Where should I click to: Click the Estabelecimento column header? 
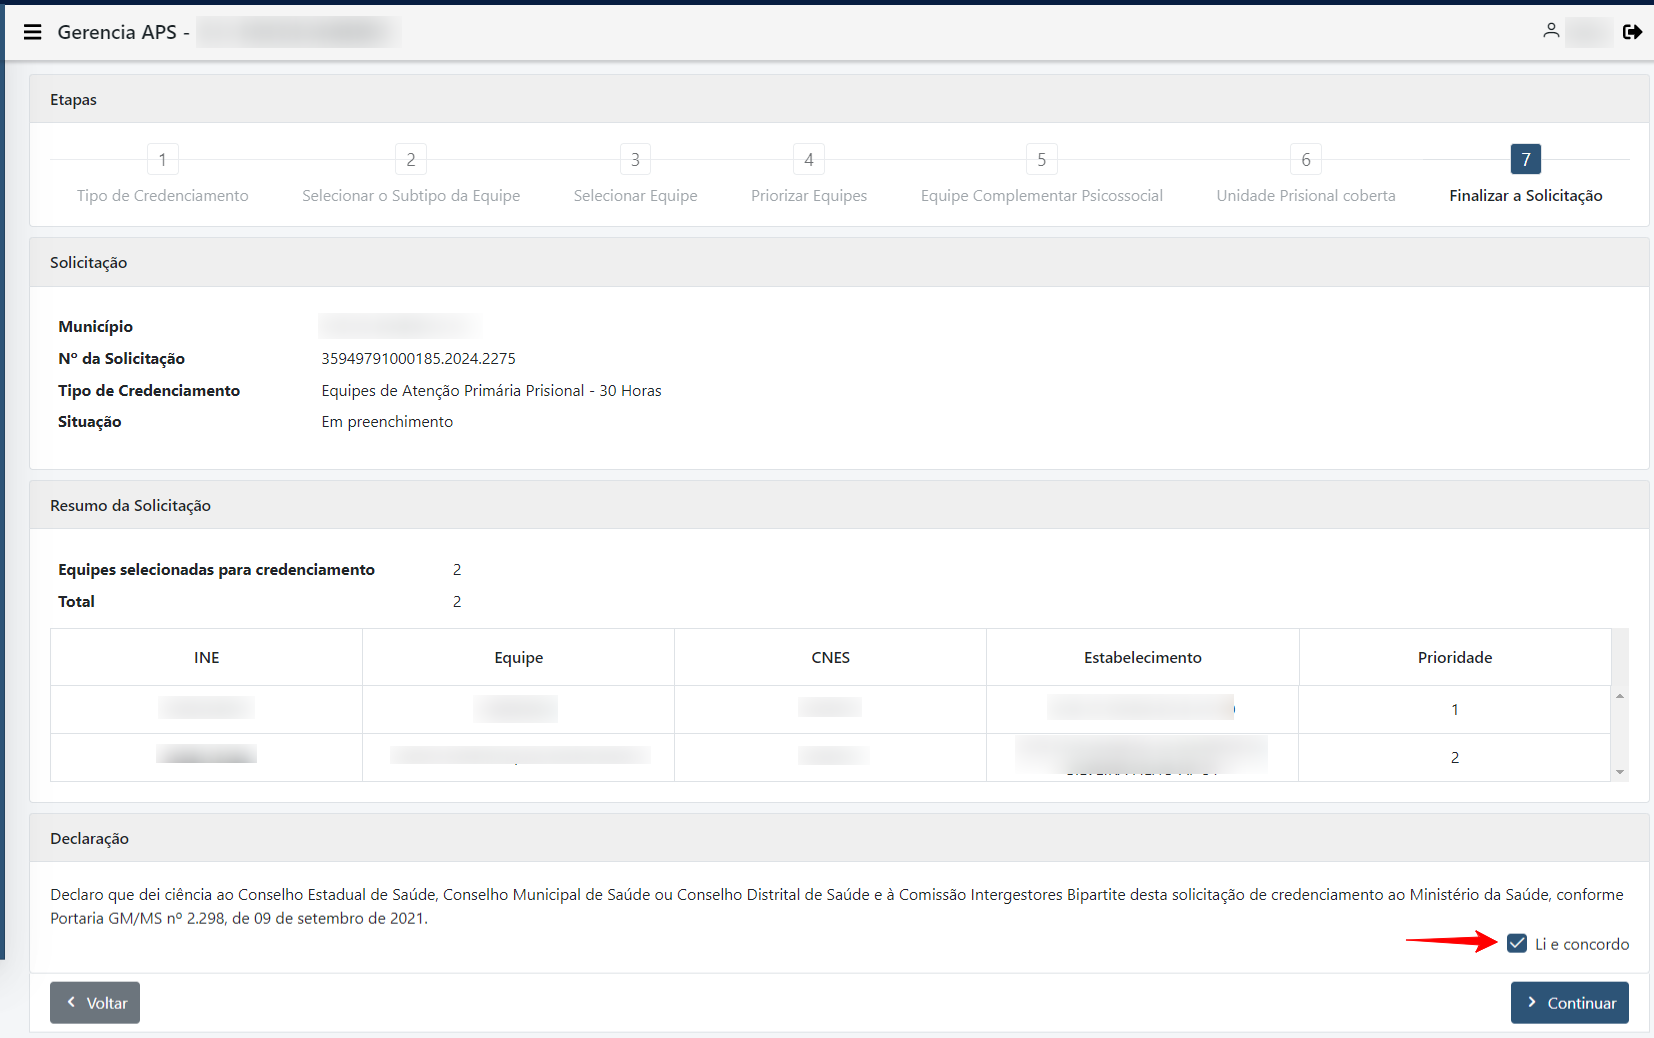(1143, 657)
